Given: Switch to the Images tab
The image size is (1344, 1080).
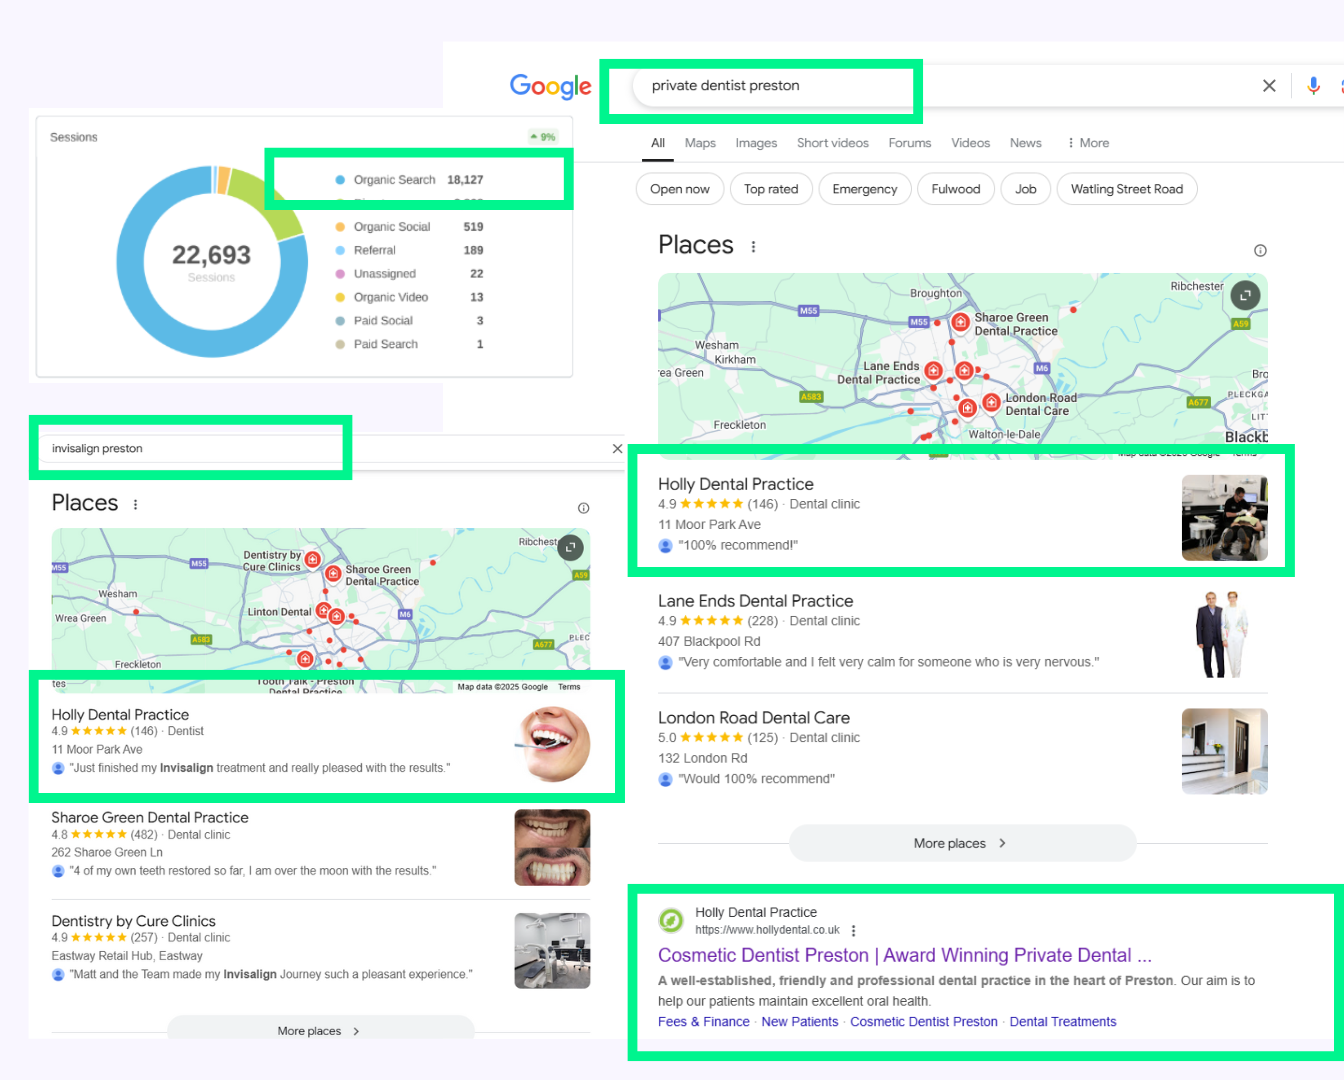Looking at the screenshot, I should pyautogui.click(x=756, y=143).
